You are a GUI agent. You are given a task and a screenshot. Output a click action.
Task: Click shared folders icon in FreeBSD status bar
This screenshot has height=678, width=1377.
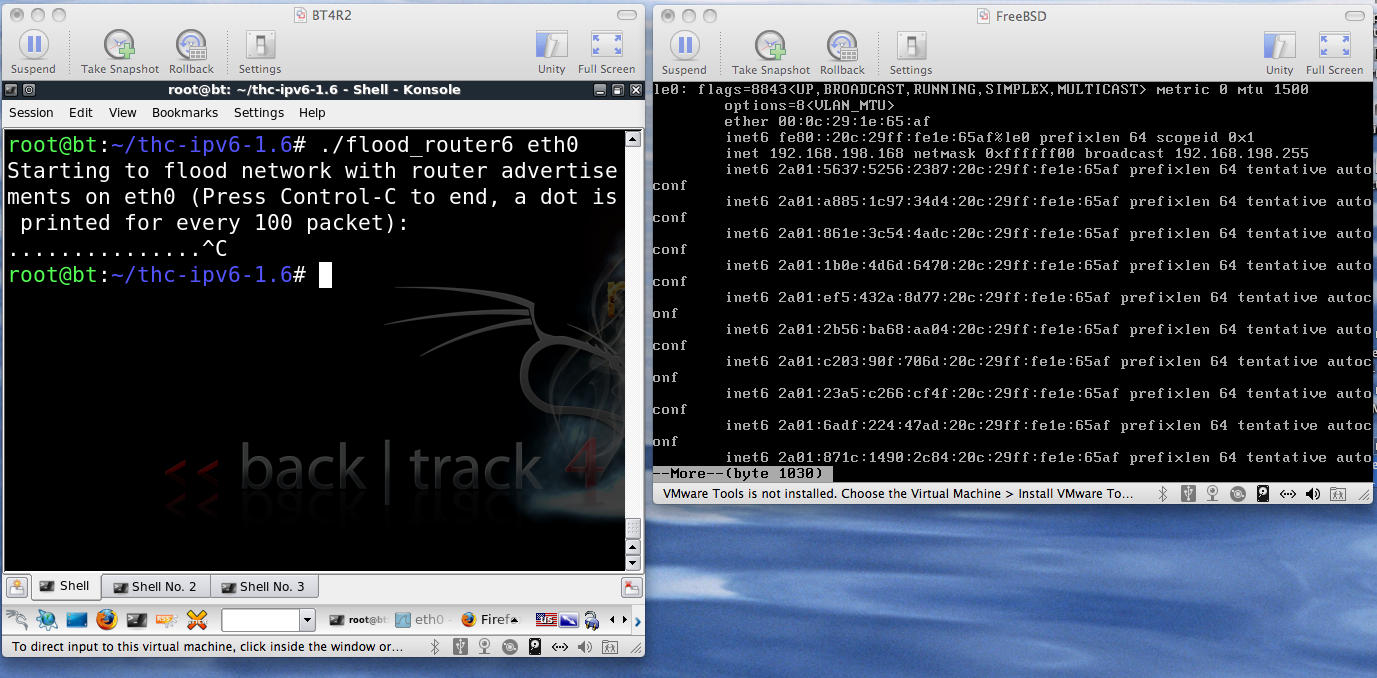click(x=1338, y=493)
